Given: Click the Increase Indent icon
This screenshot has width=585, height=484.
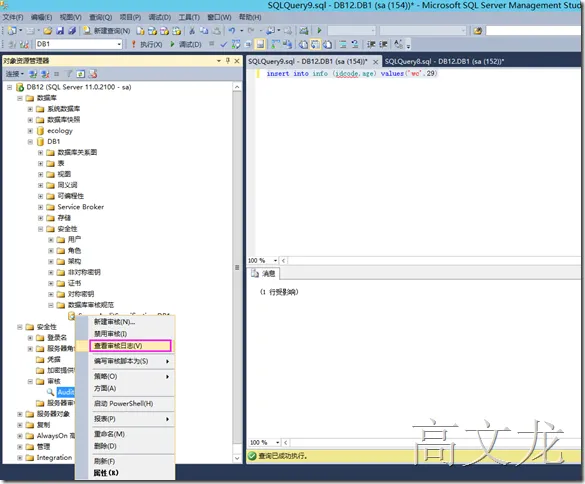Looking at the screenshot, I should [383, 45].
